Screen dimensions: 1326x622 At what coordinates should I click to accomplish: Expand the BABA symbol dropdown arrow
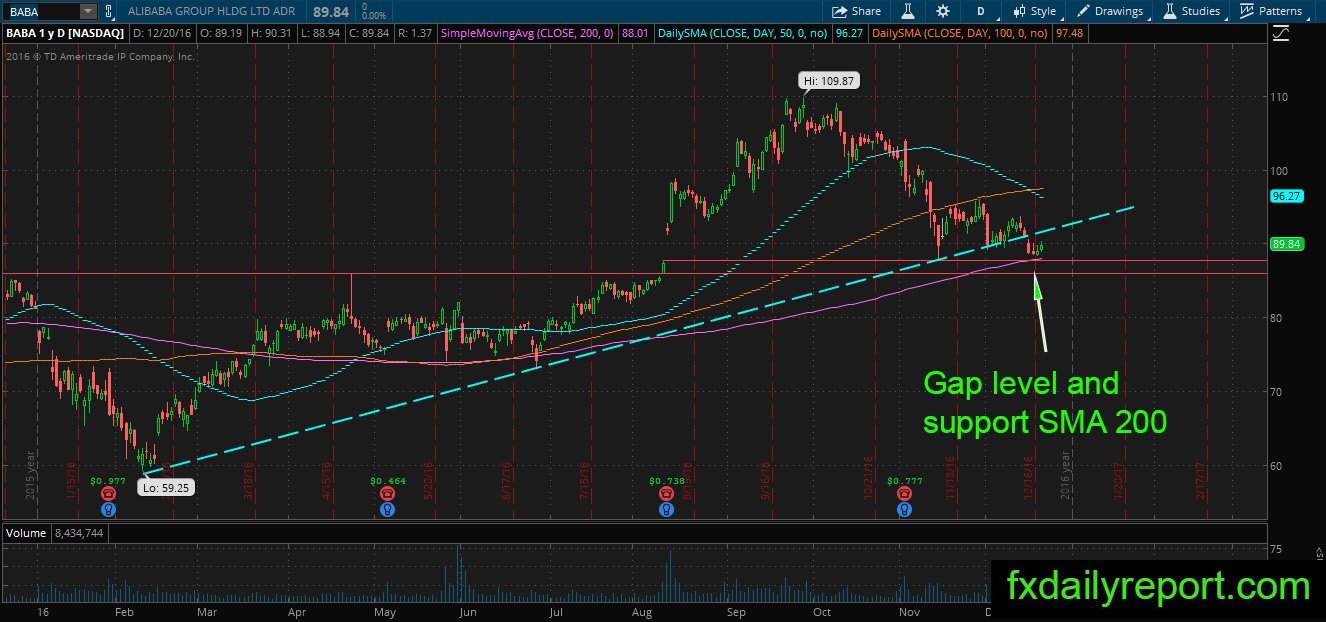click(87, 12)
